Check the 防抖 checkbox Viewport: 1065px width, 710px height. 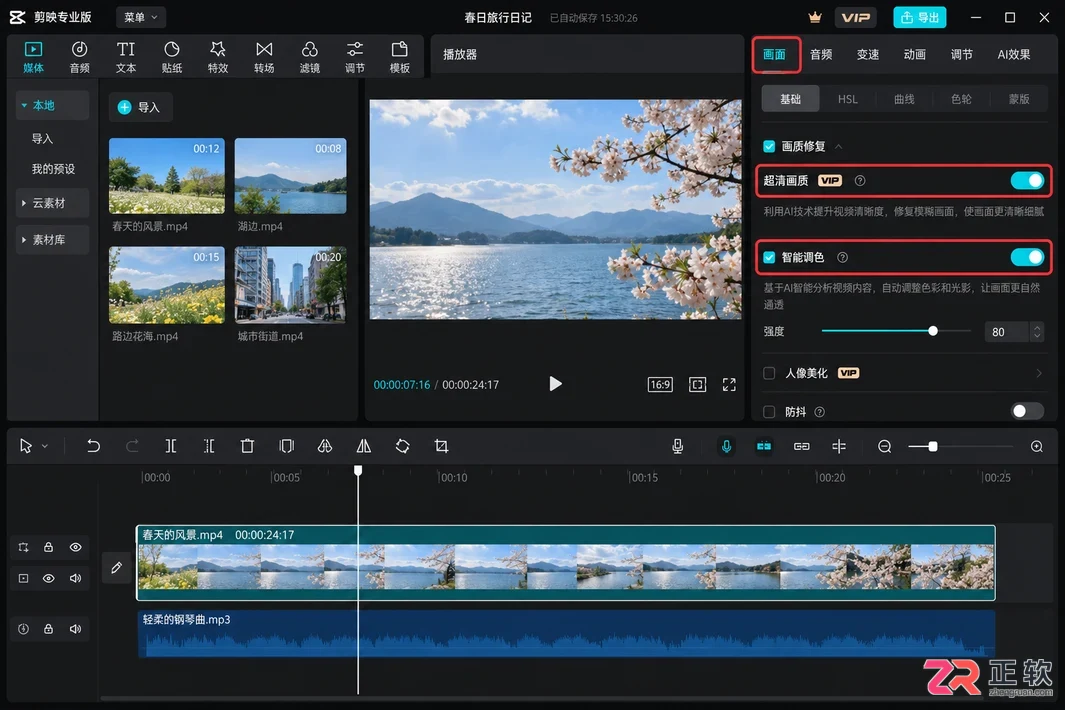[769, 412]
